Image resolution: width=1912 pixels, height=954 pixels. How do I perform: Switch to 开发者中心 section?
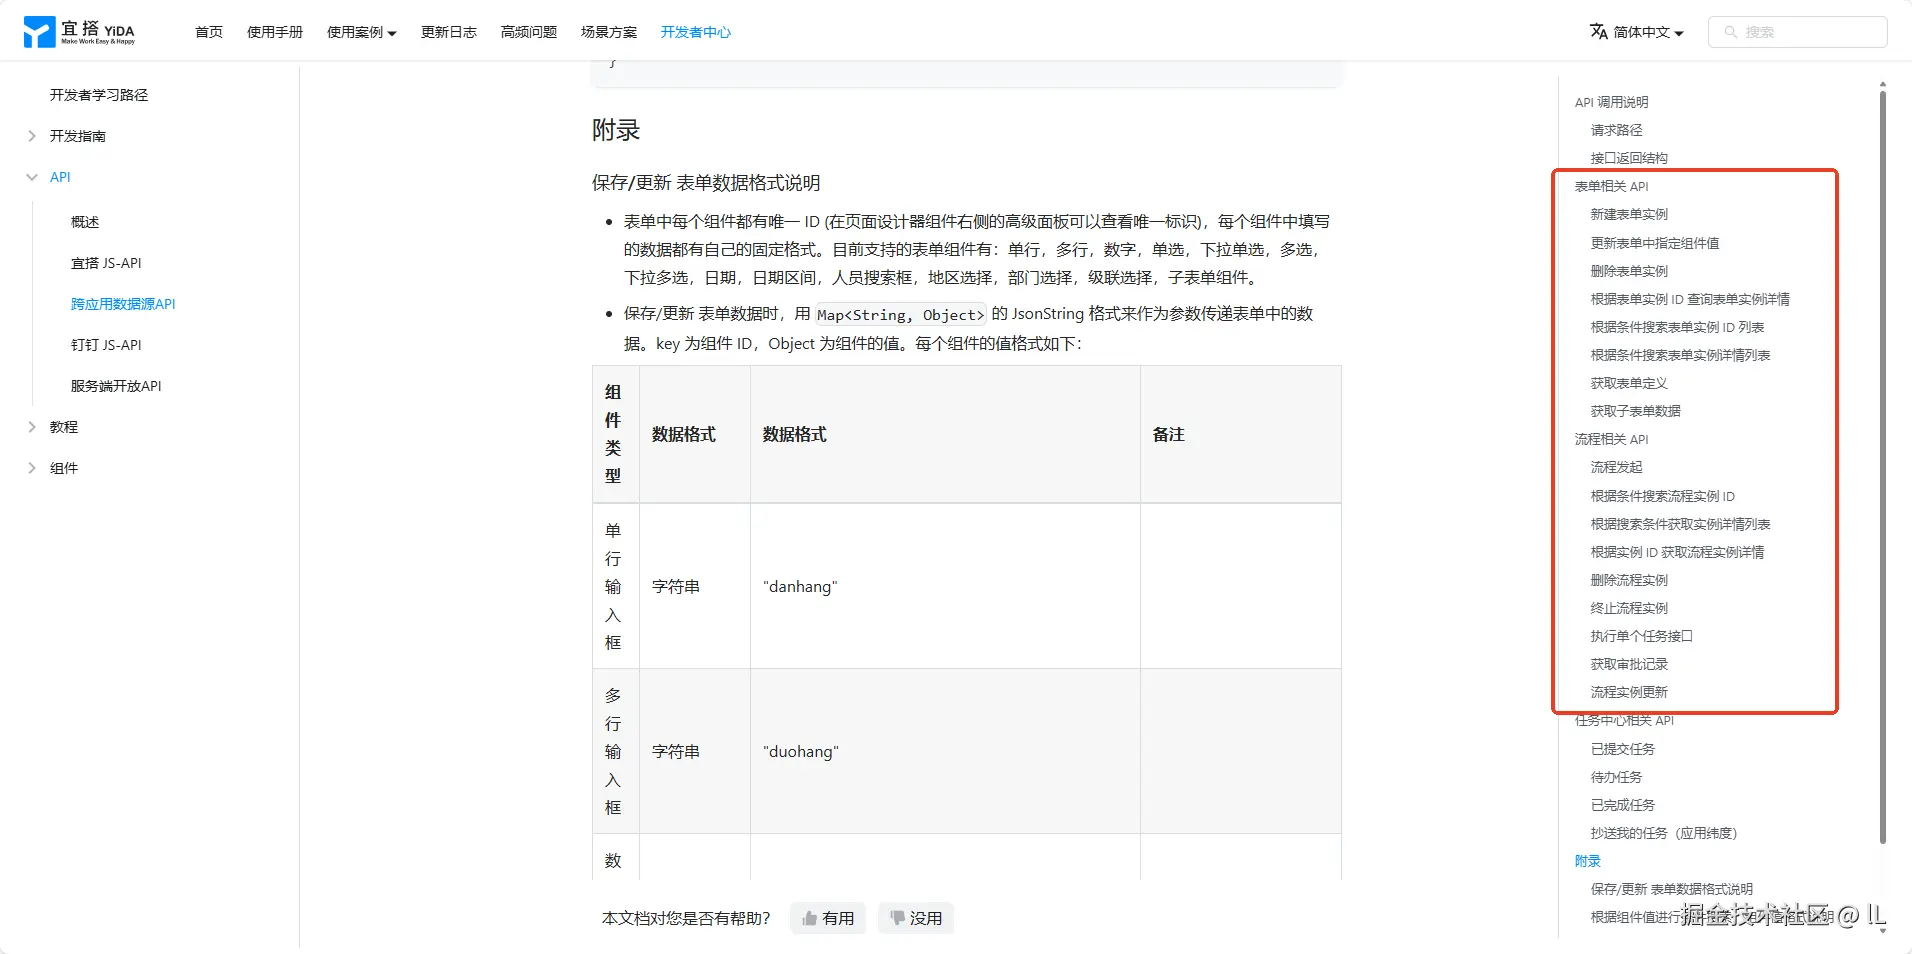694,31
